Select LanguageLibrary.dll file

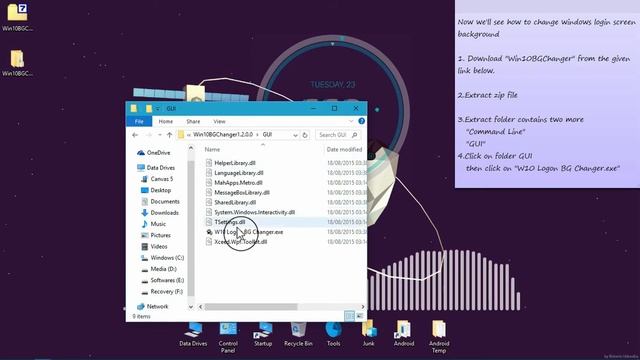click(239, 173)
